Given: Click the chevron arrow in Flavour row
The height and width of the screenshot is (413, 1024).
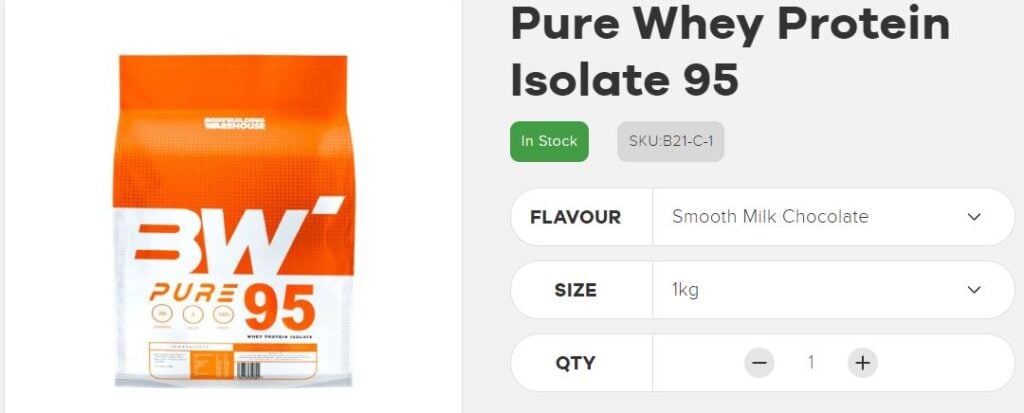Looking at the screenshot, I should point(974,217).
